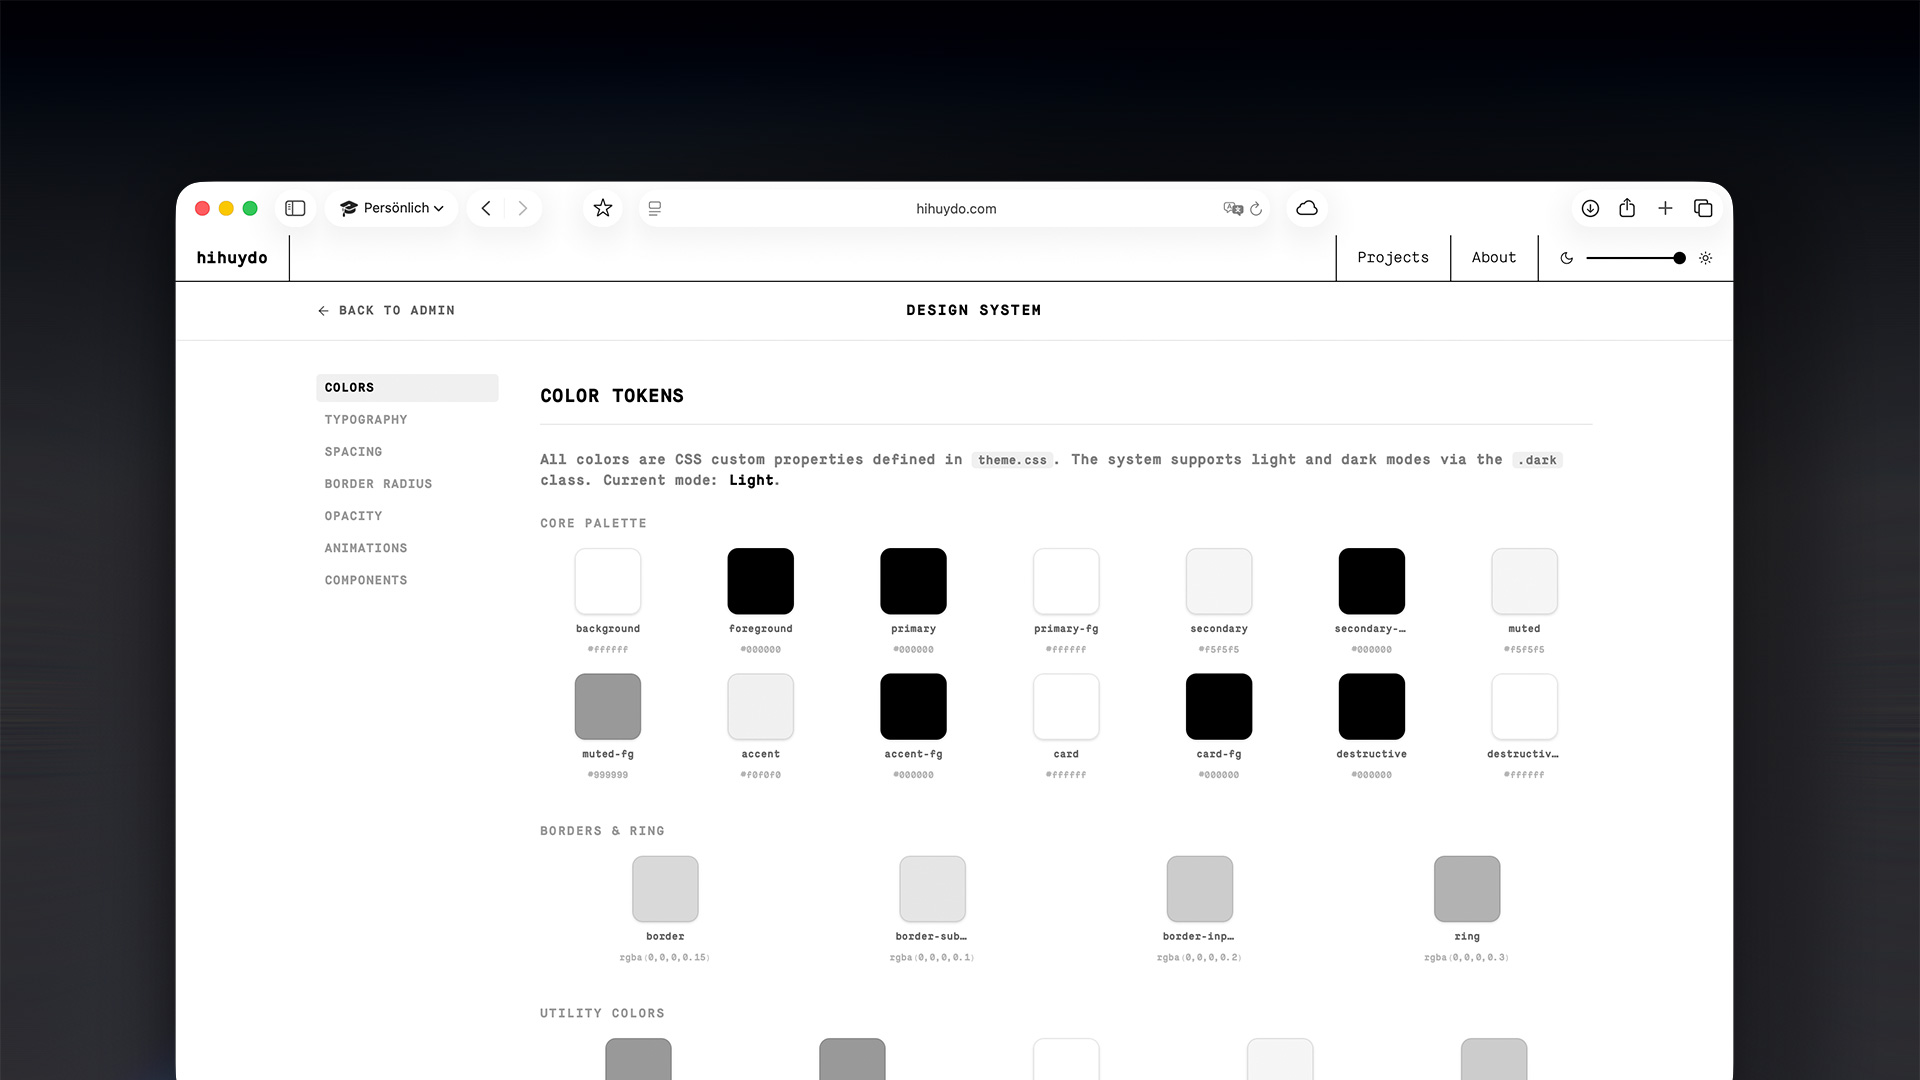Open the Downloads icon in the toolbar
1920x1080 pixels.
(1590, 208)
